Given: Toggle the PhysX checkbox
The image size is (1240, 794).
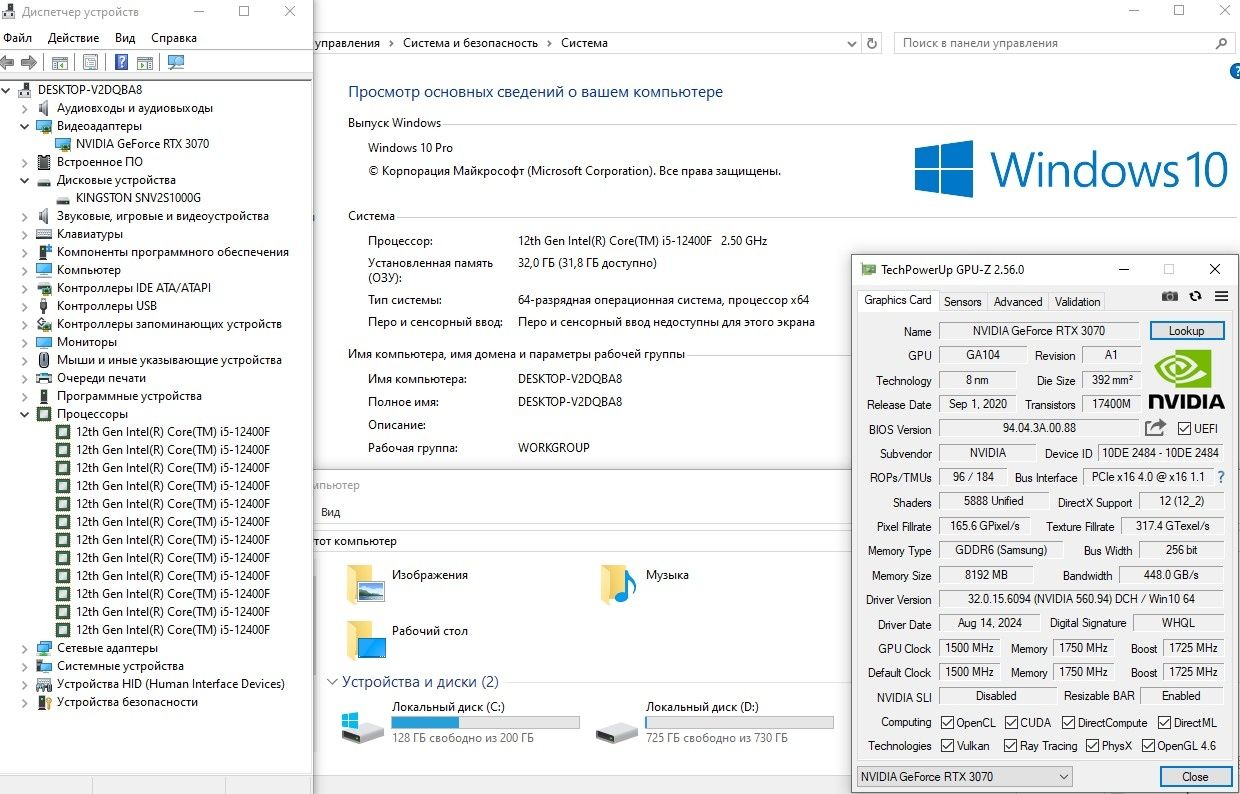Looking at the screenshot, I should coord(1091,746).
